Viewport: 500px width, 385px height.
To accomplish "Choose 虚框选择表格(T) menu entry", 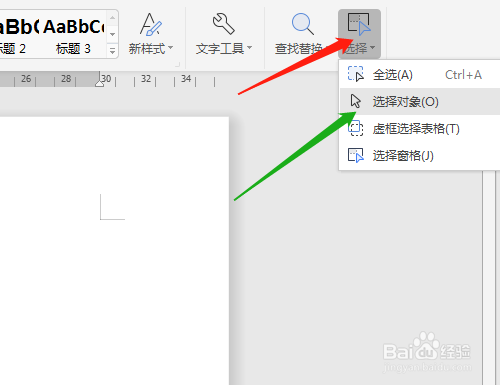I will coord(419,129).
